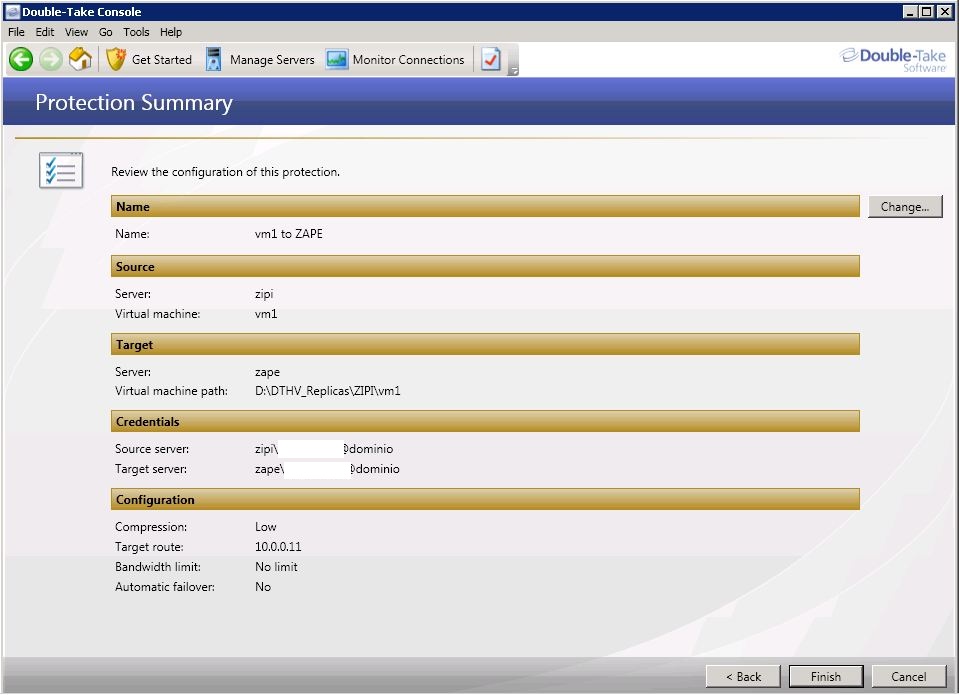959x695 pixels.
Task: Click the Manage Servers server icon
Action: point(213,59)
